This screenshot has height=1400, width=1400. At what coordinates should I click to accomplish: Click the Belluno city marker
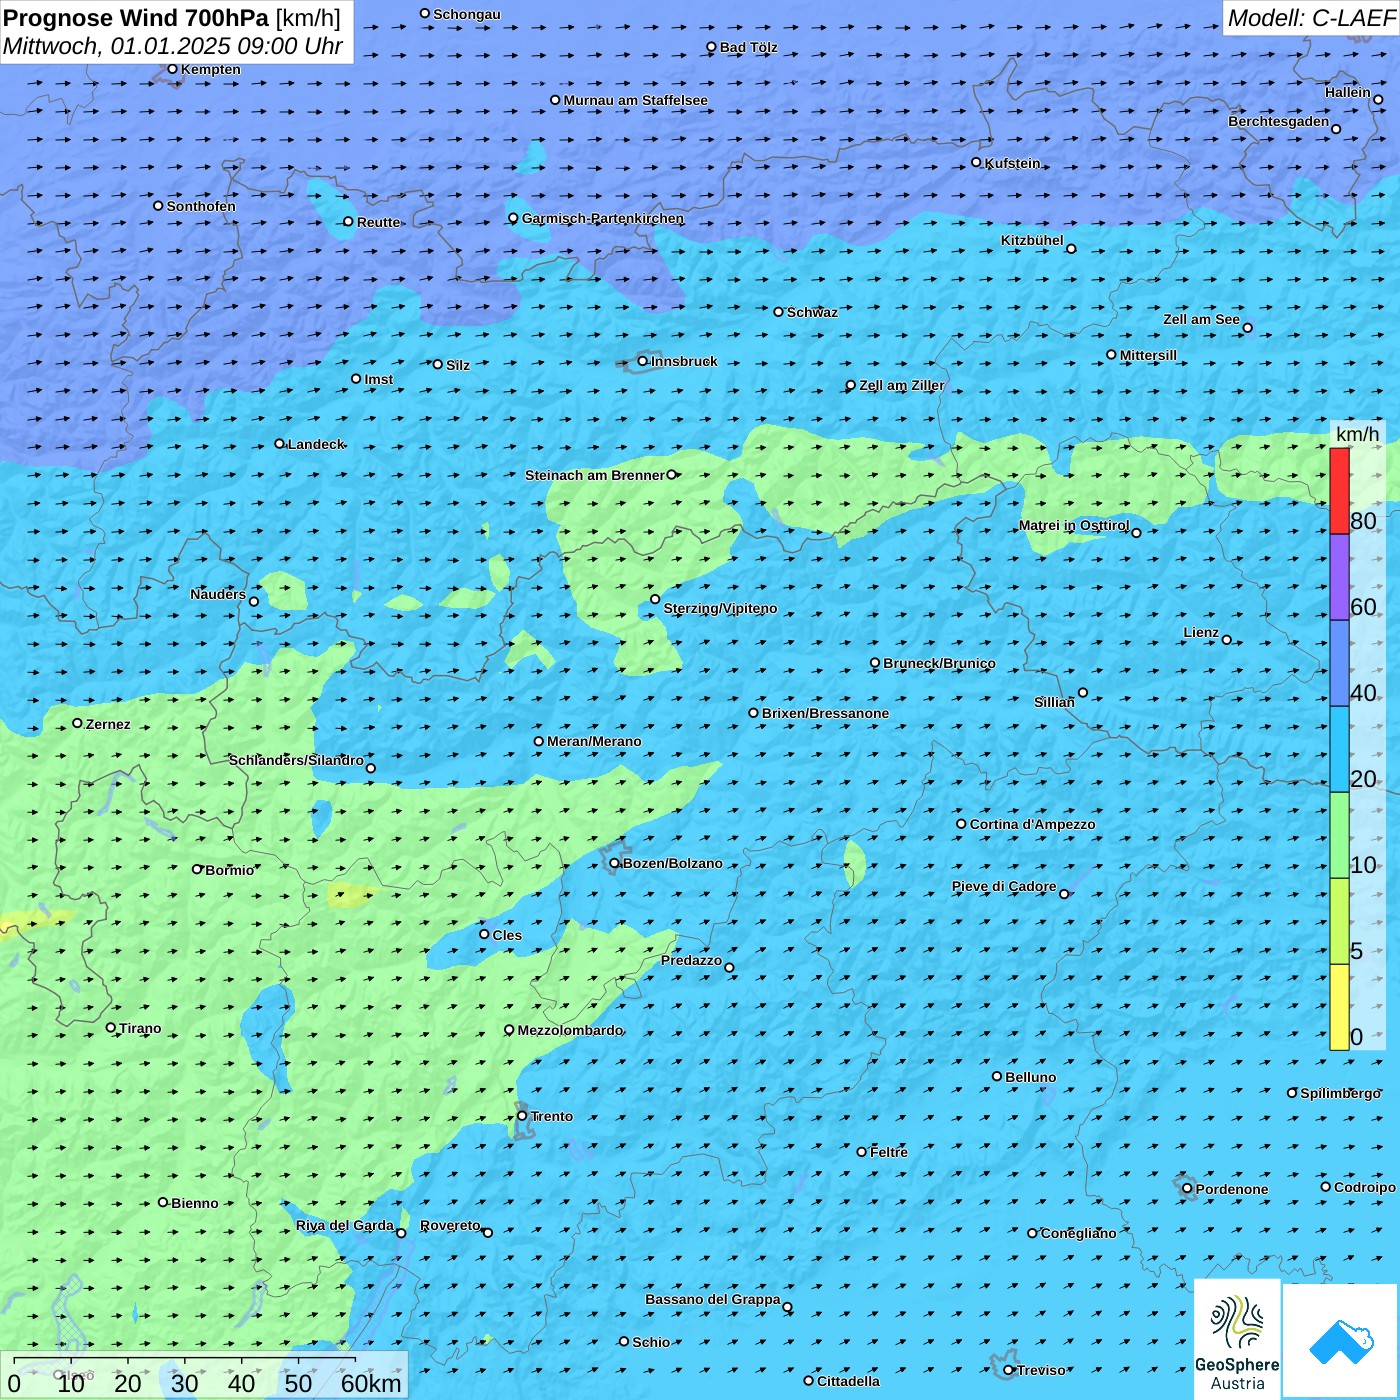(x=997, y=1076)
